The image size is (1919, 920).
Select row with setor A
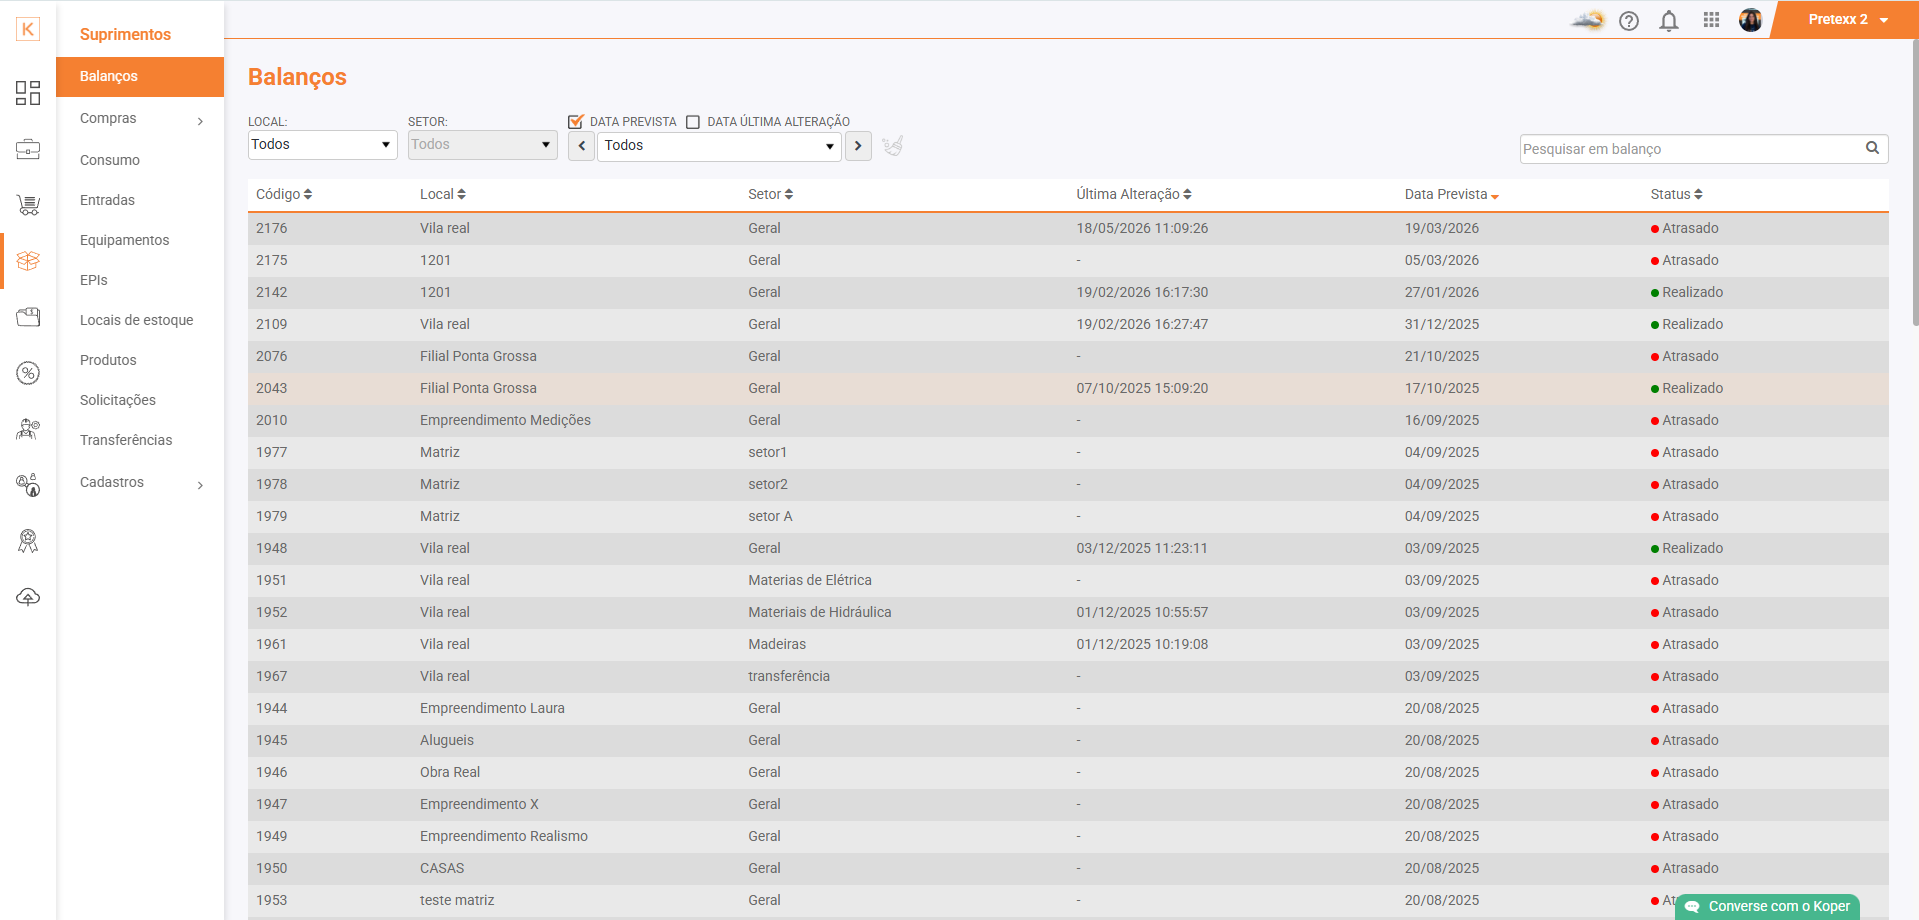(1068, 516)
